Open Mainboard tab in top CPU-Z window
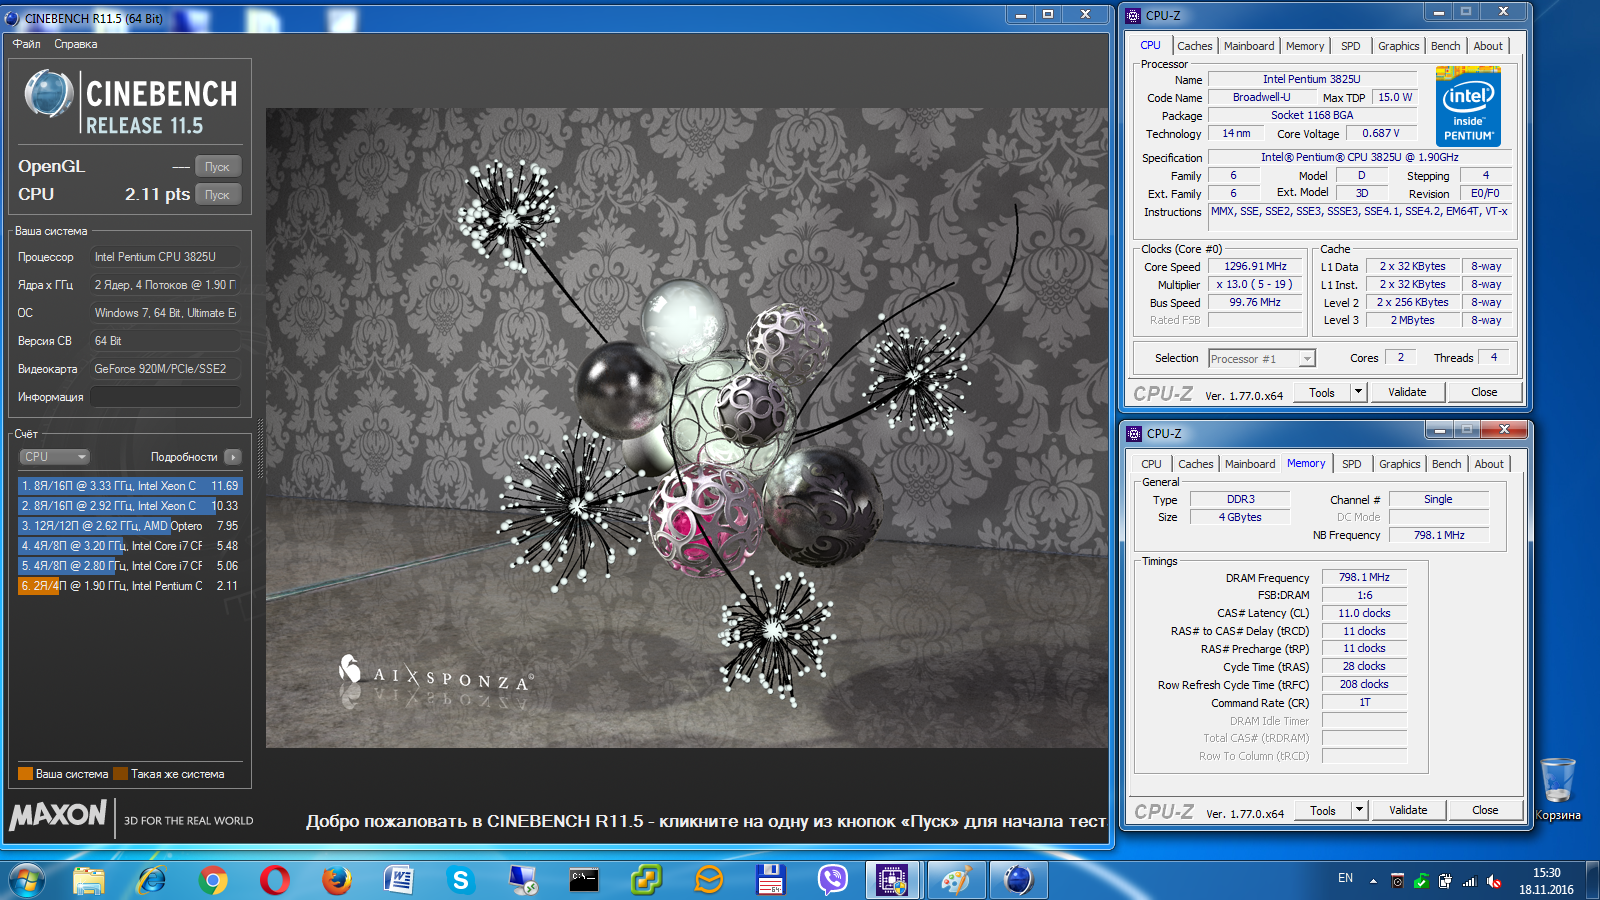1600x900 pixels. tap(1249, 46)
